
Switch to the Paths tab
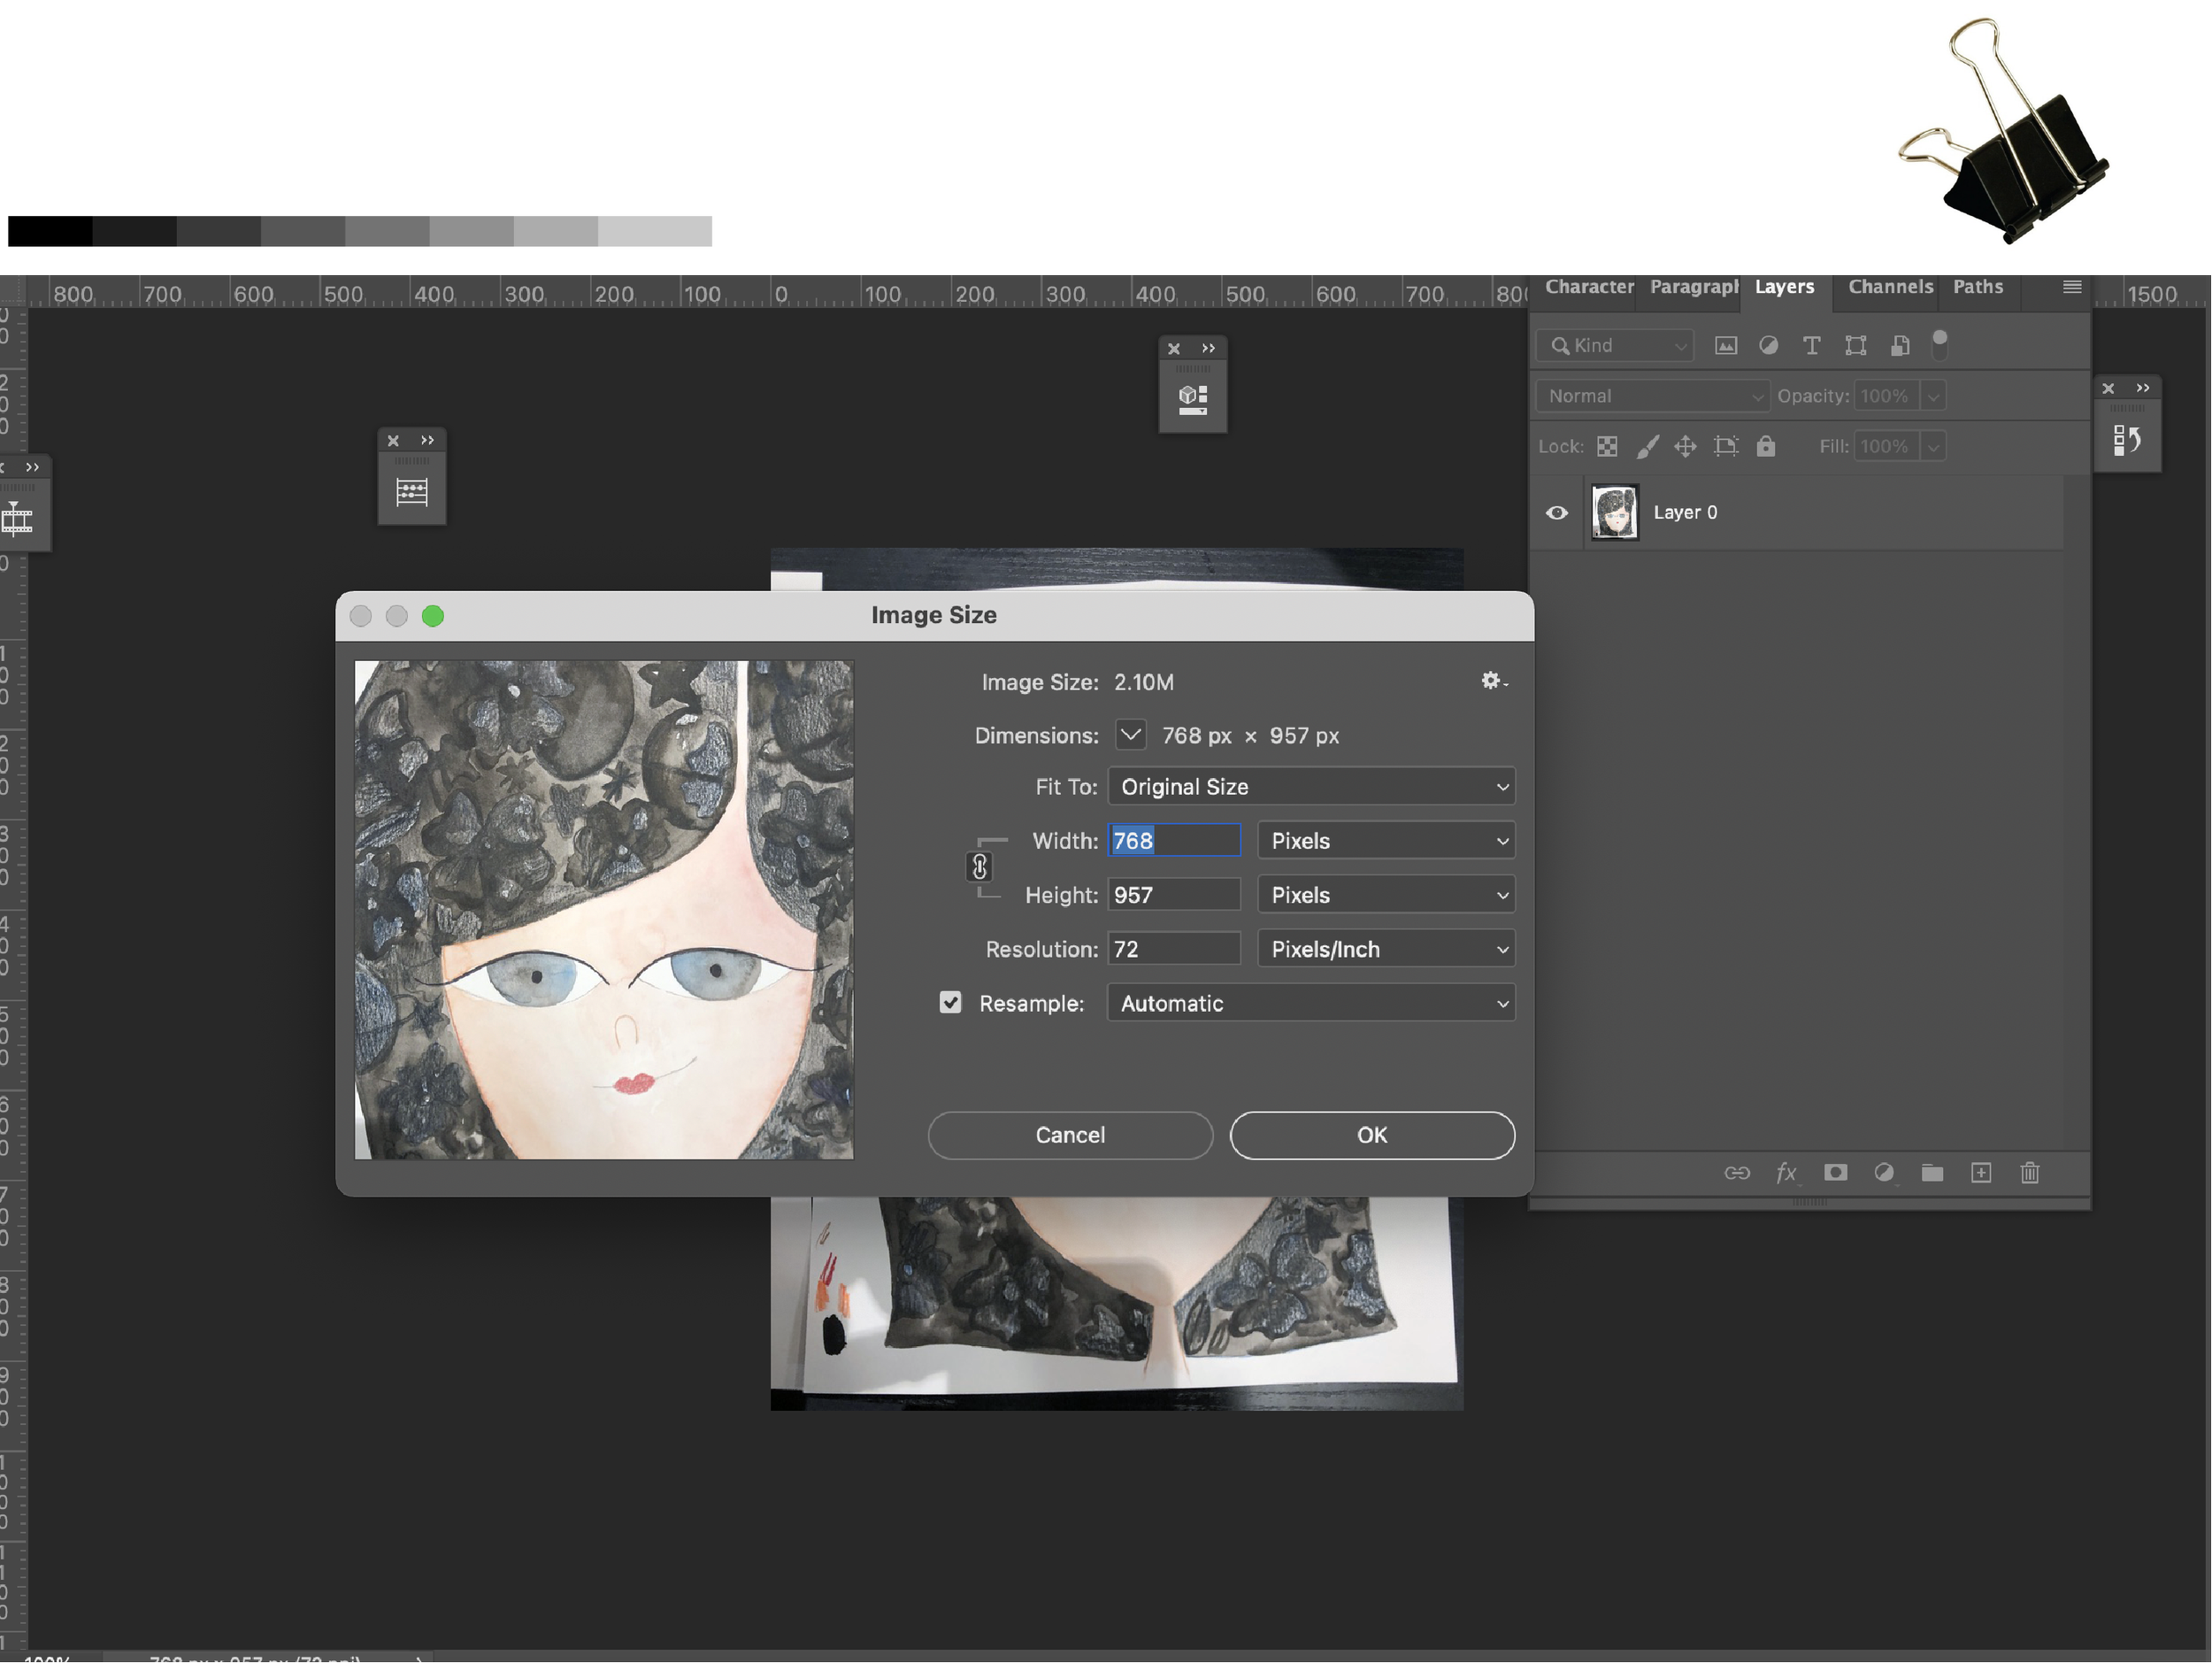coord(1977,287)
